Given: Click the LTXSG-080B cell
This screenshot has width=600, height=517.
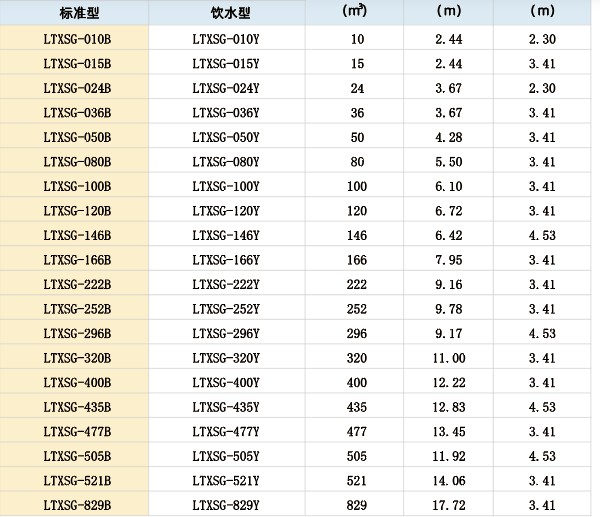Looking at the screenshot, I should tap(77, 161).
